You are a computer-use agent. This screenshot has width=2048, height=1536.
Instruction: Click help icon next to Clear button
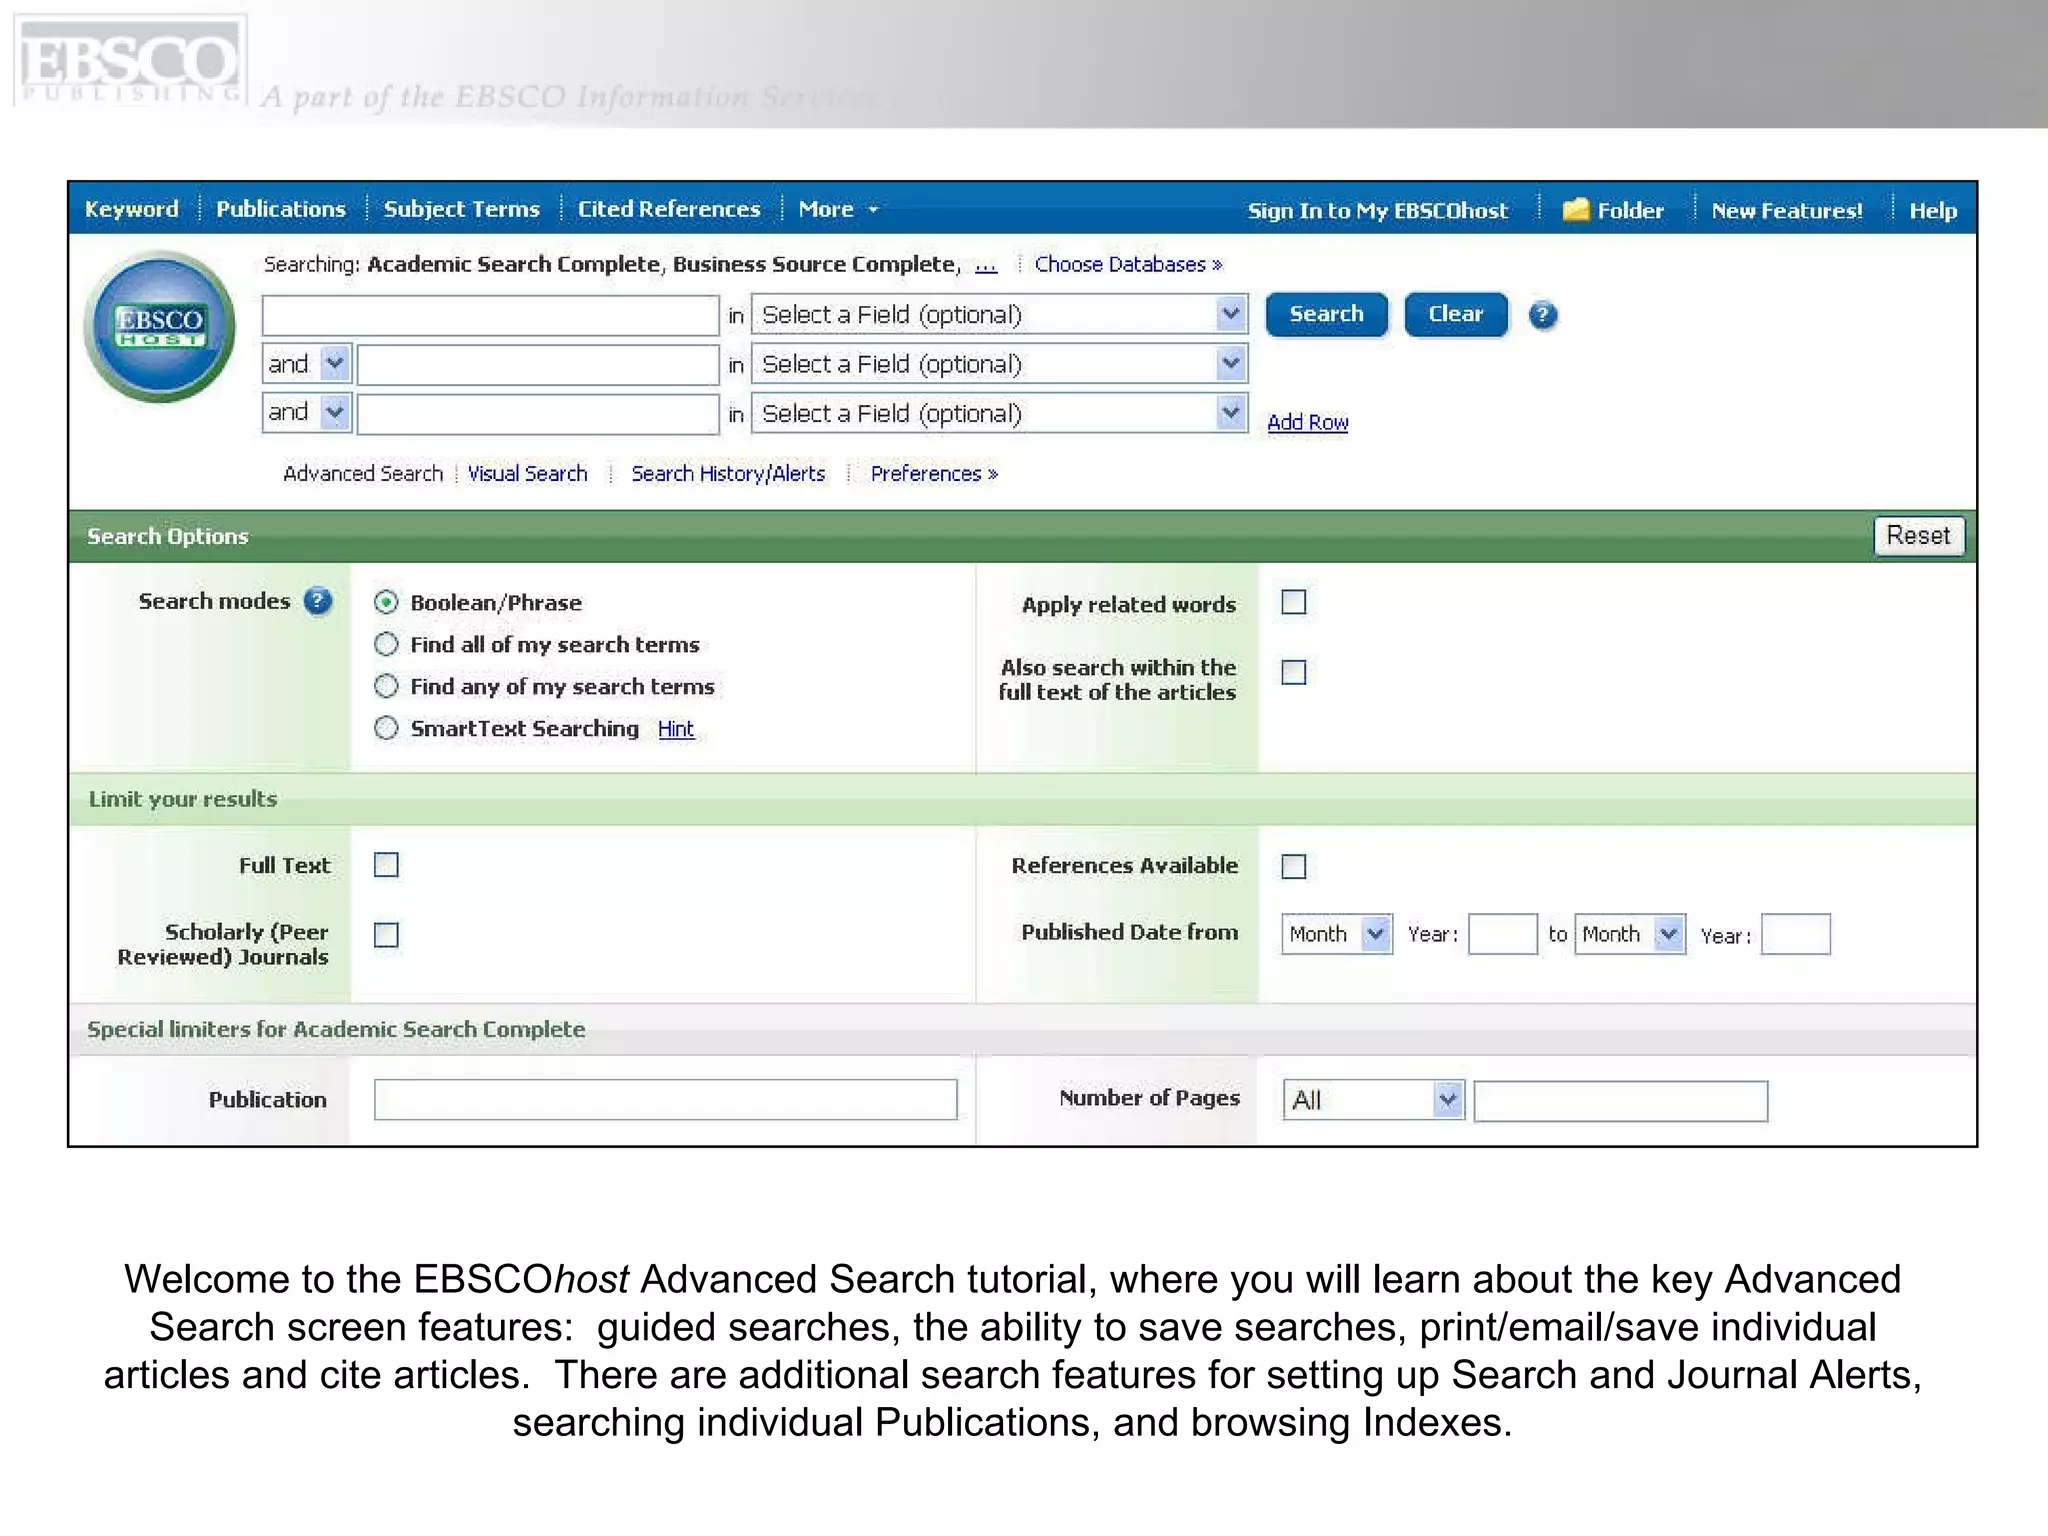pos(1542,315)
